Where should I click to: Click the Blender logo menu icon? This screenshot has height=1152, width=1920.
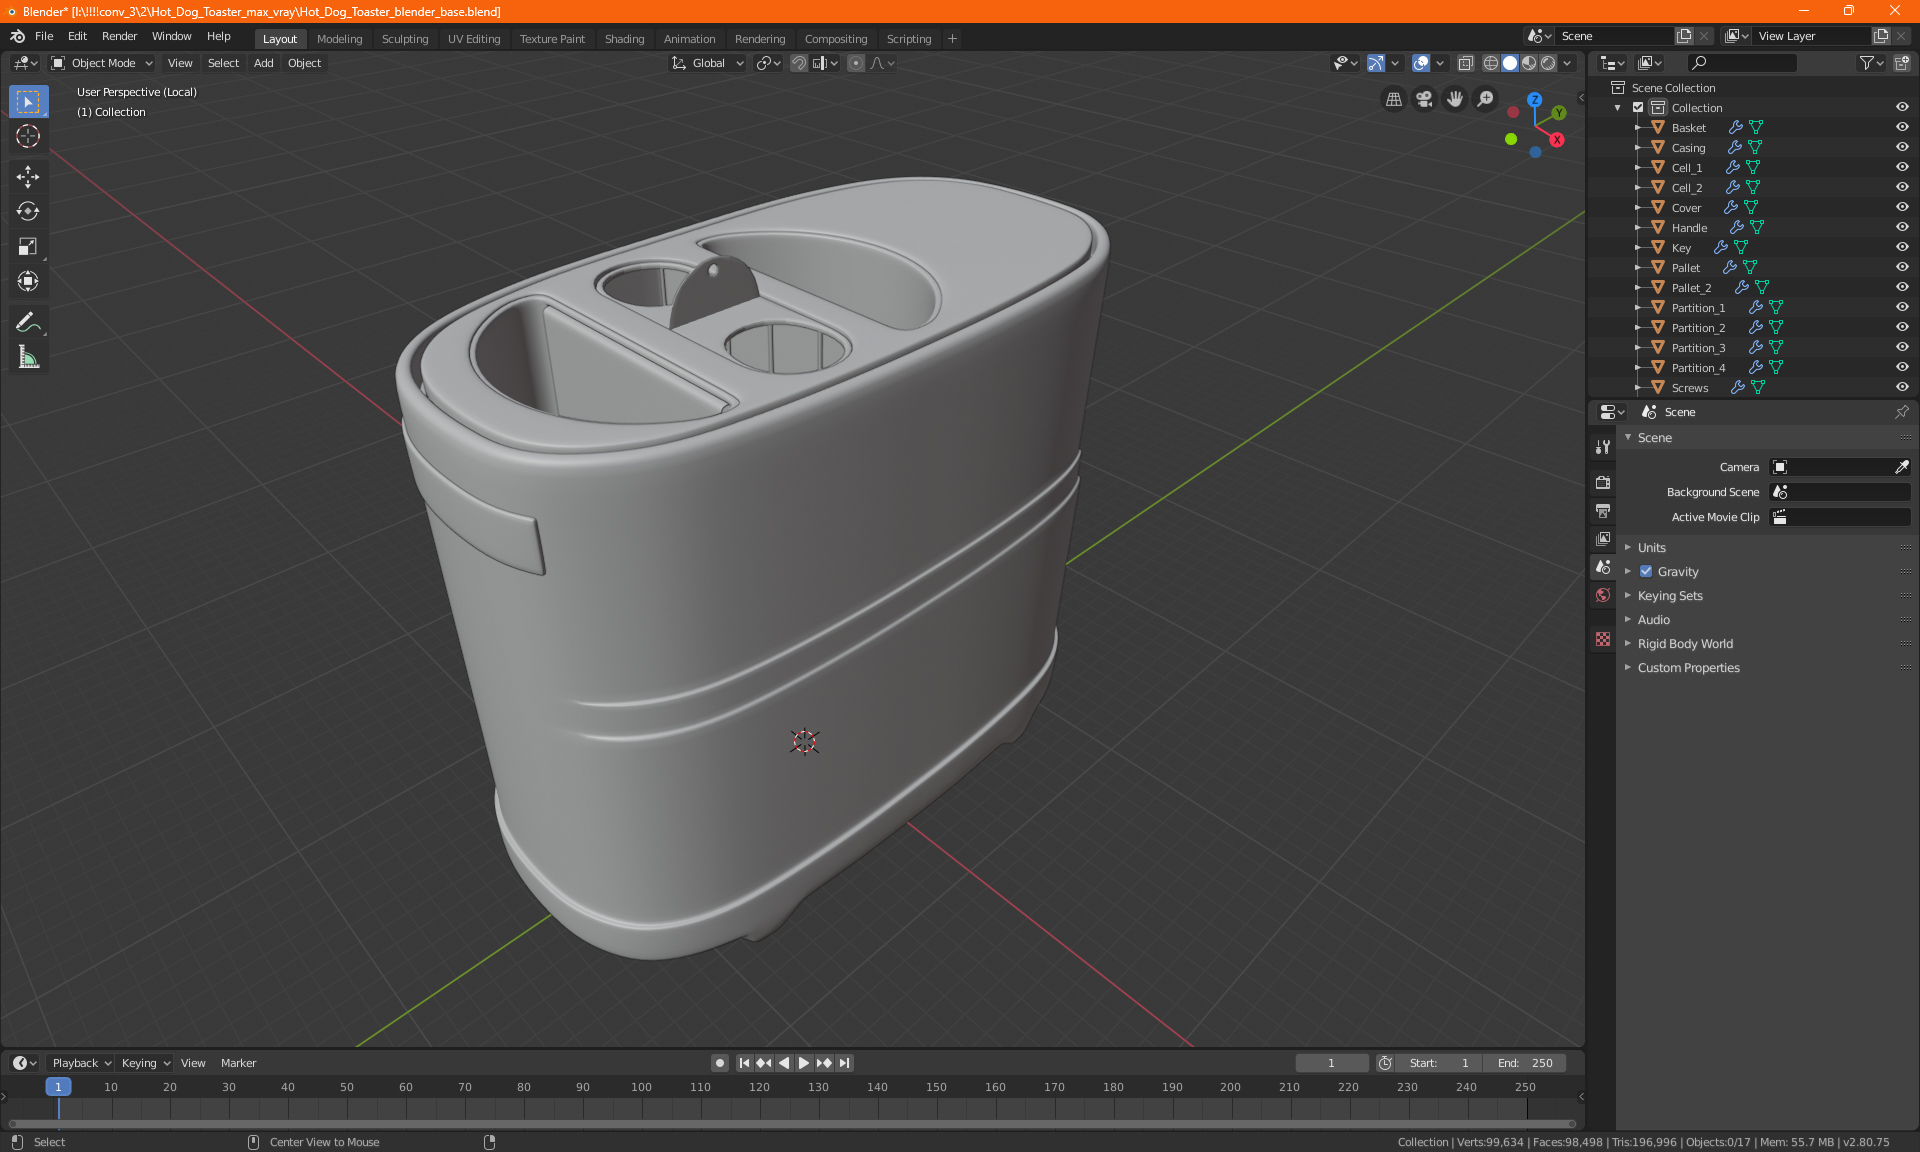coord(17,36)
